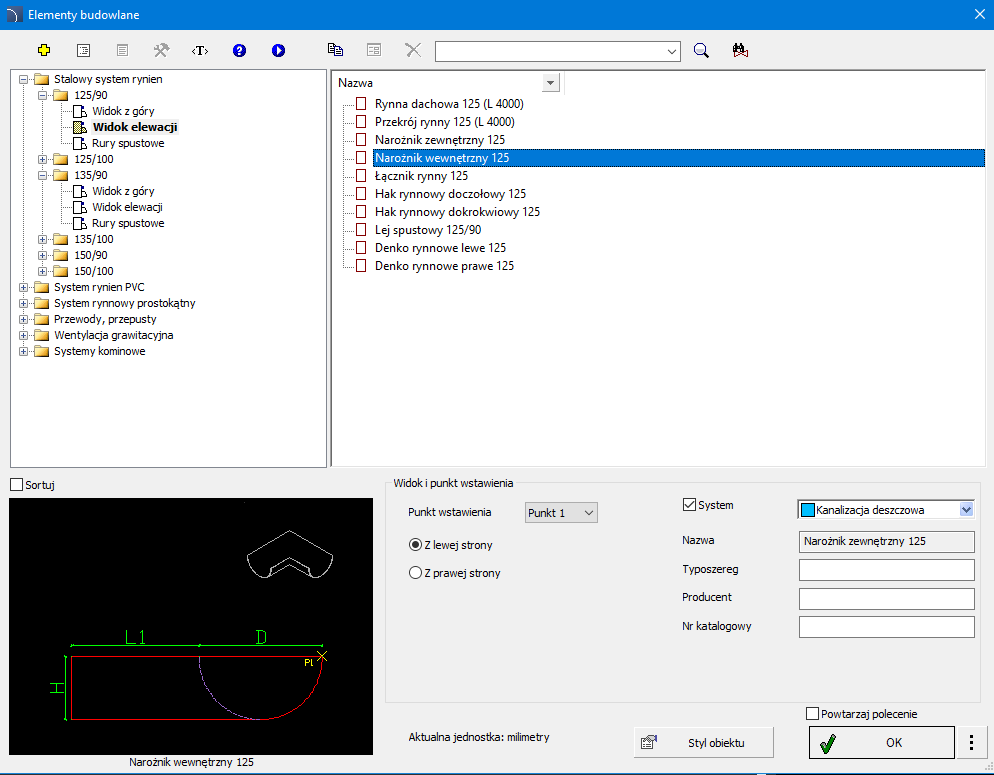
Task: Select the 'Z prawej strony' radio button
Action: [x=416, y=573]
